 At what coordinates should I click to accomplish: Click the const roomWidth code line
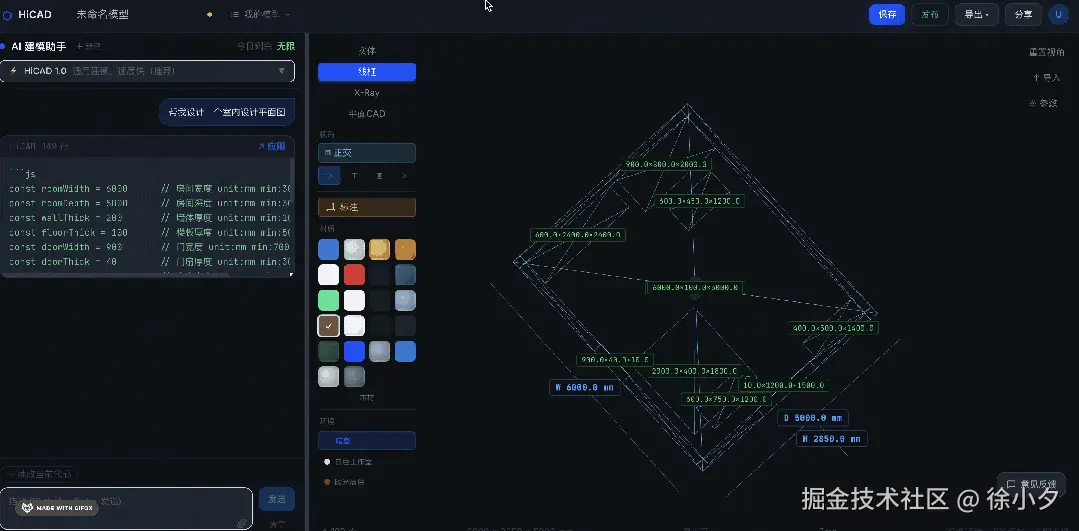click(148, 188)
